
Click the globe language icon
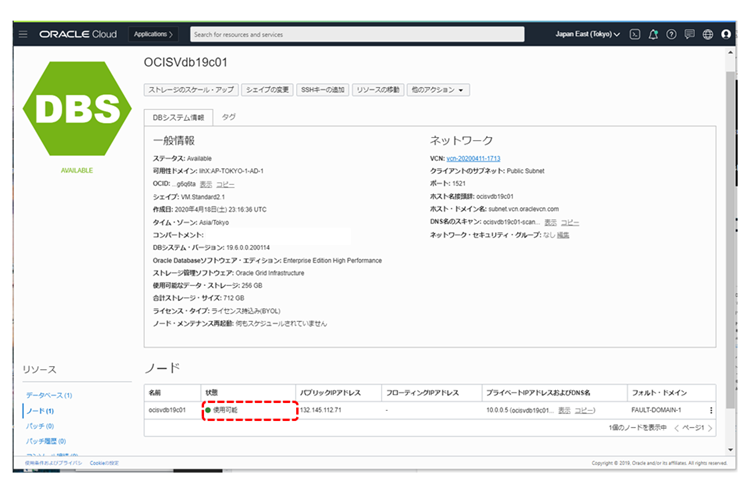pos(708,34)
